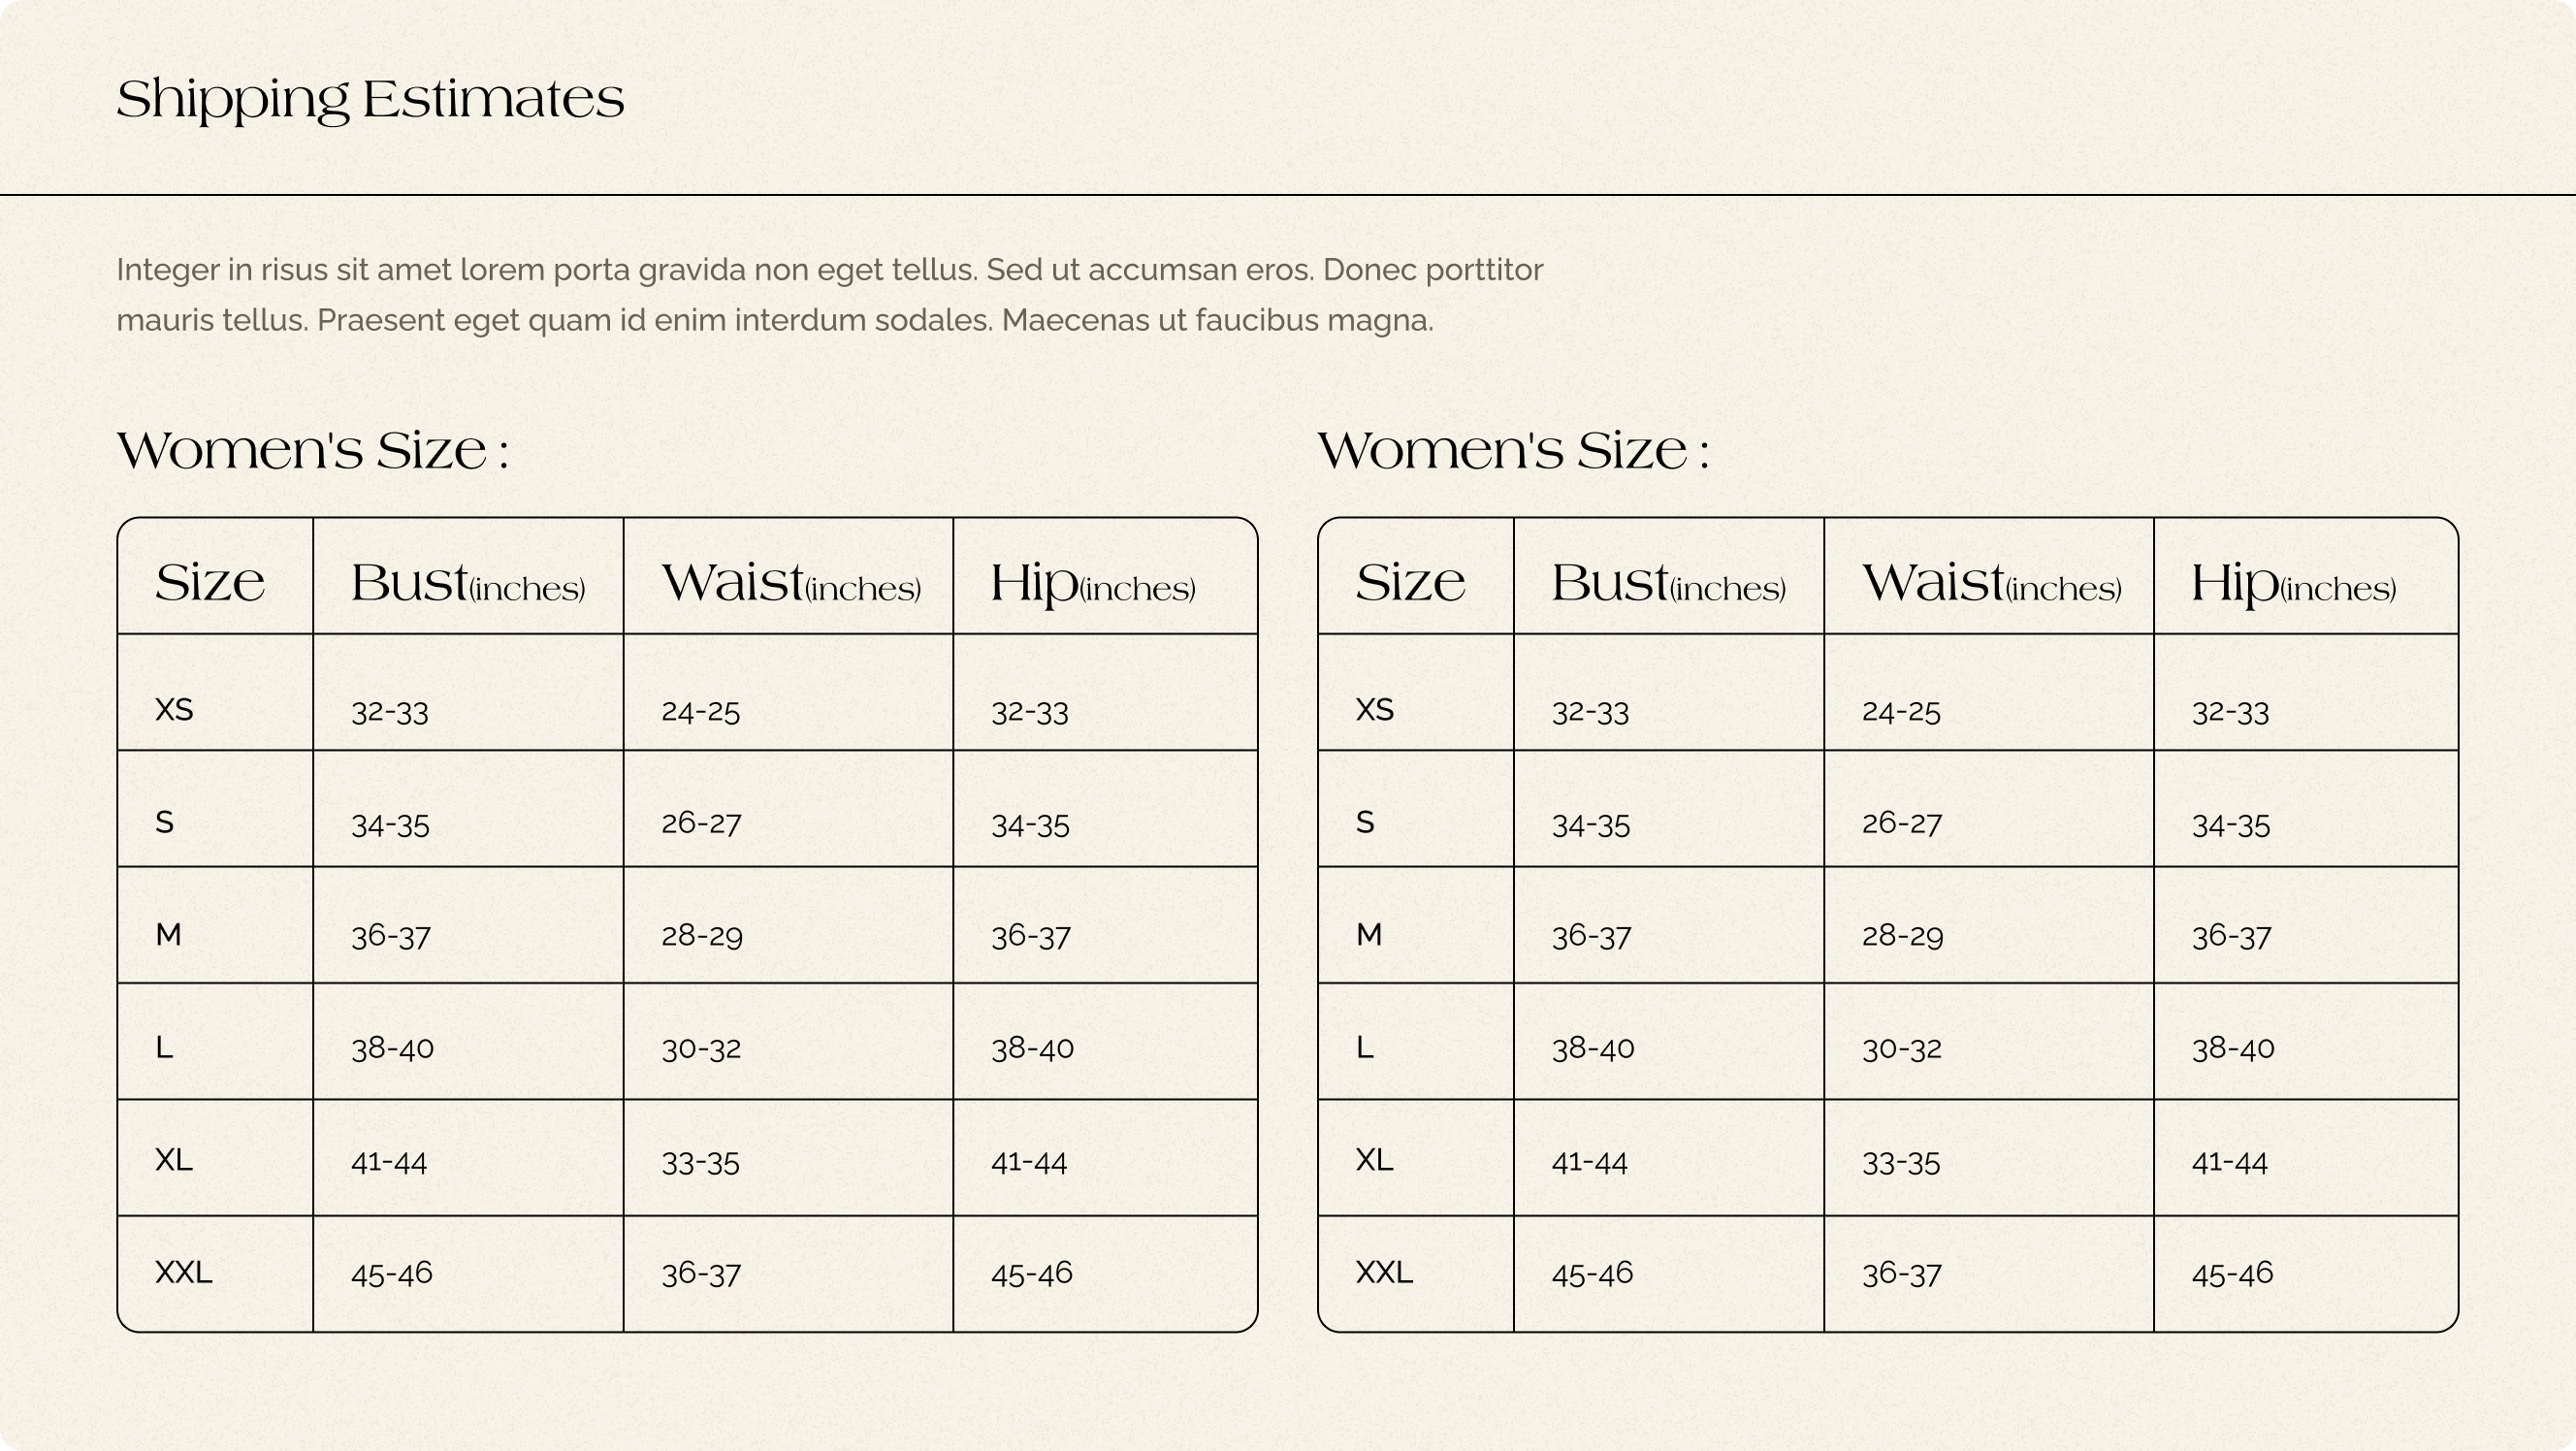Click right table waist value 36-37

pyautogui.click(x=1902, y=1273)
